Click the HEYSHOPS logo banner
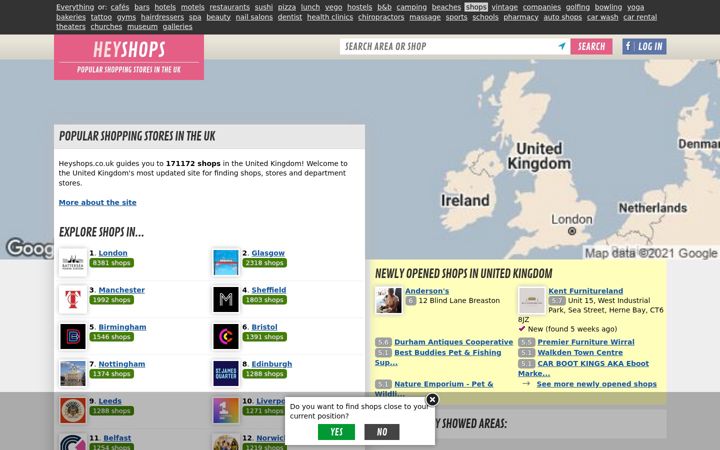720x450 pixels. 129,57
